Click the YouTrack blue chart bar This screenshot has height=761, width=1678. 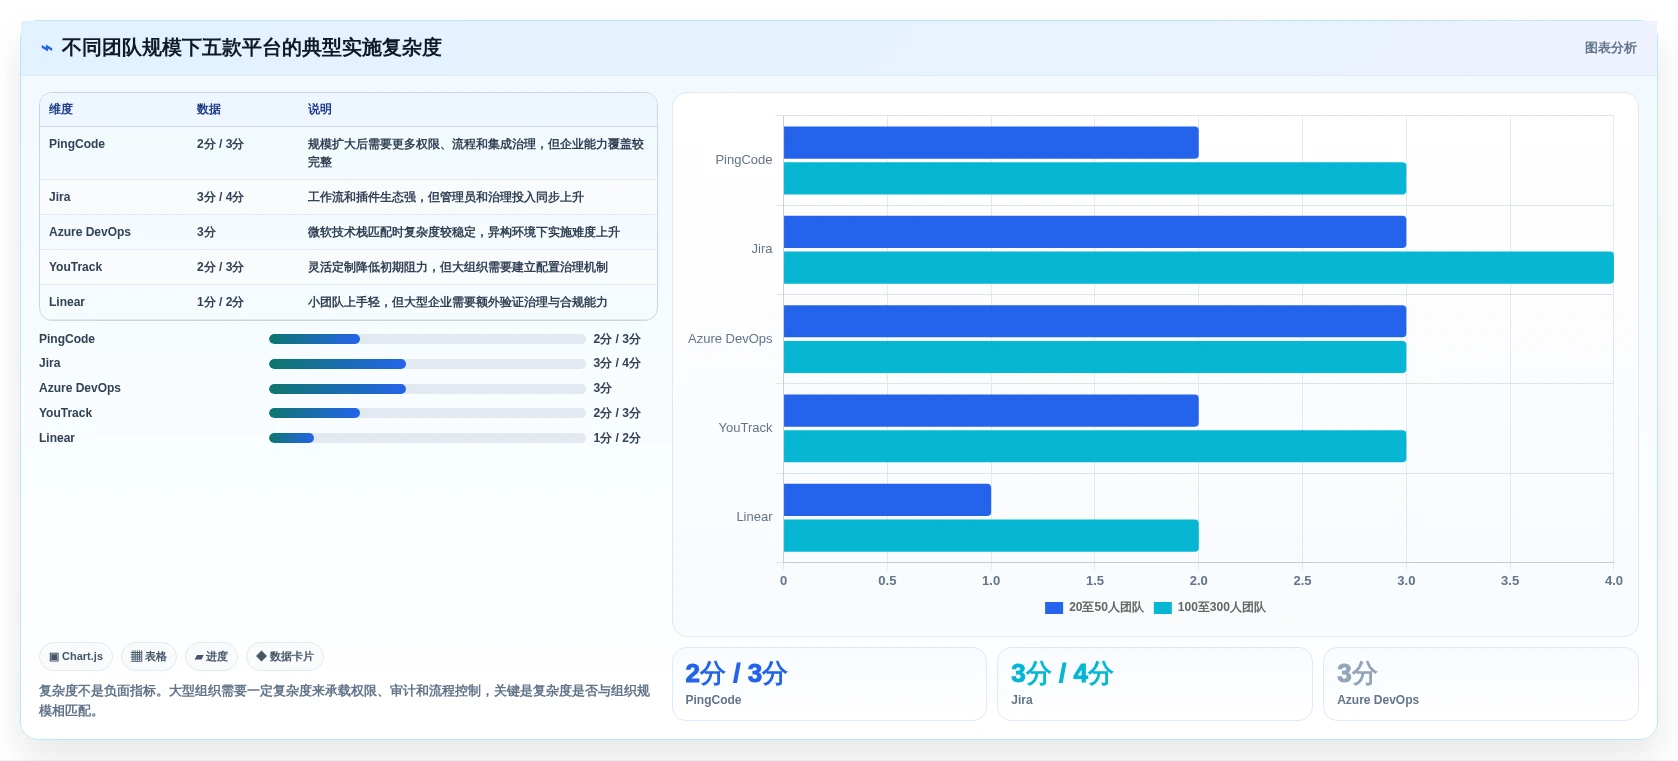click(991, 411)
